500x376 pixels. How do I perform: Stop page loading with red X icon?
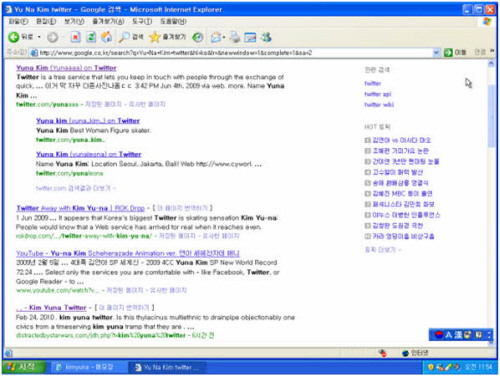[x=76, y=37]
